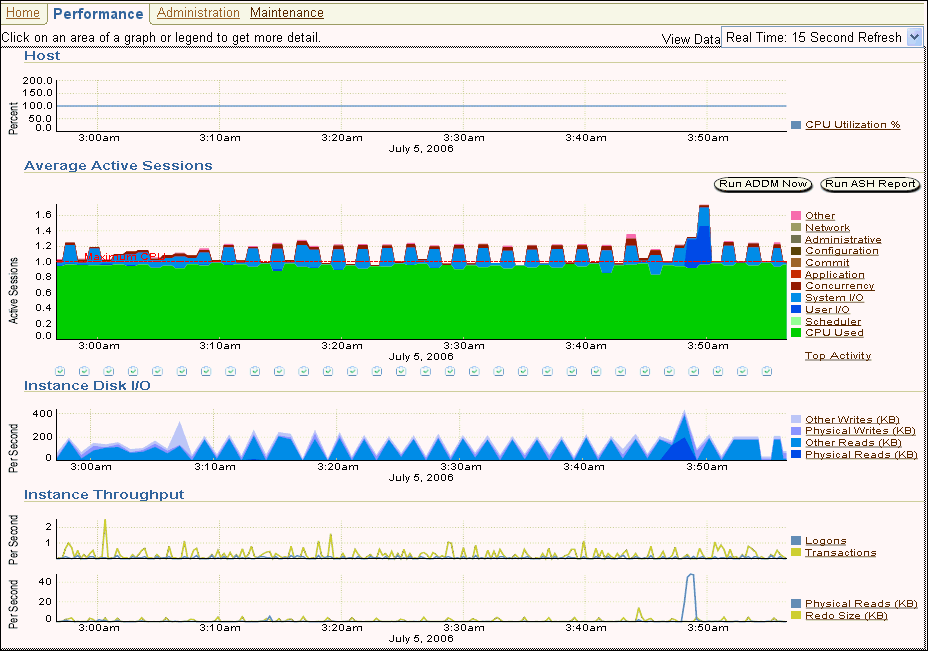This screenshot has height=651, width=928.
Task: Open the Top Activity link
Action: pos(837,356)
